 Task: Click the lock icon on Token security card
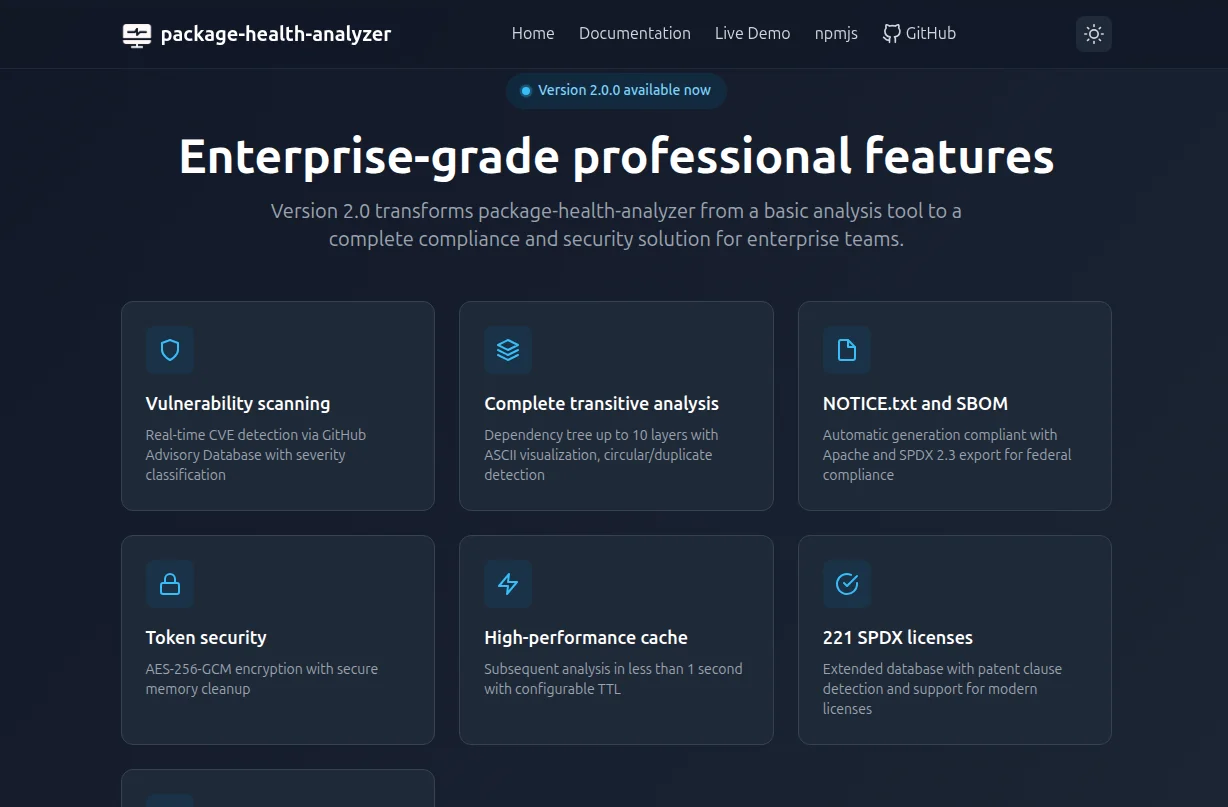(x=170, y=584)
